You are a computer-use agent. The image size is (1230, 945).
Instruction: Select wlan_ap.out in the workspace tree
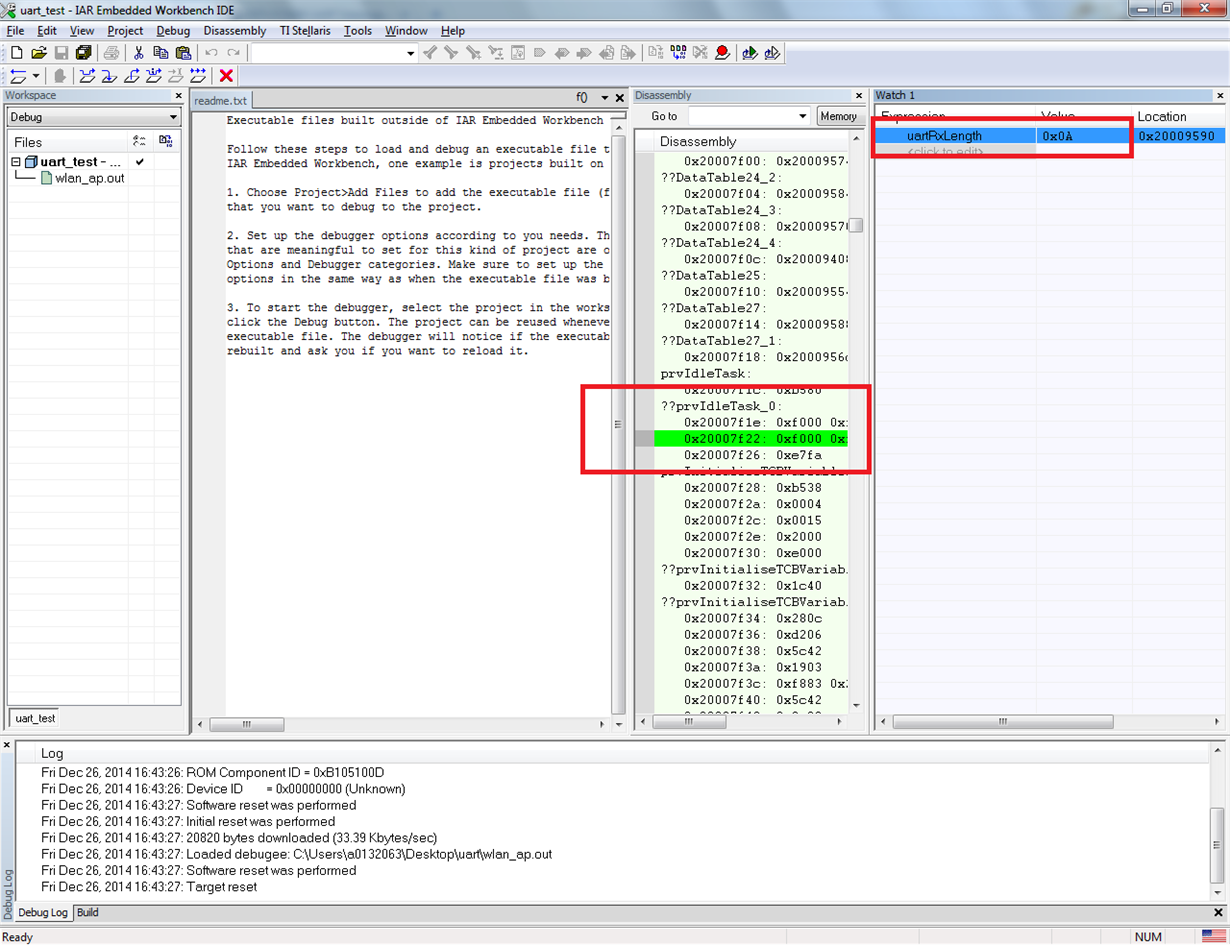click(89, 178)
